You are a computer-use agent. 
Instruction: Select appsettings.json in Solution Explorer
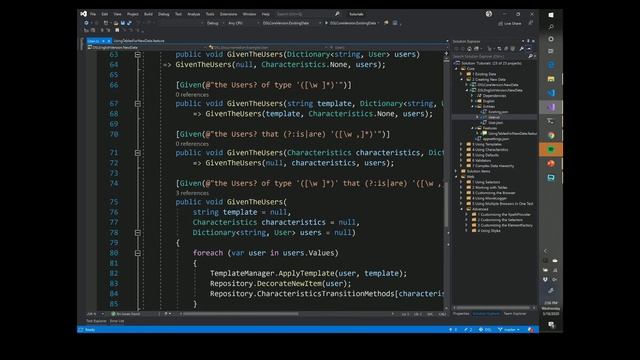pos(493,139)
